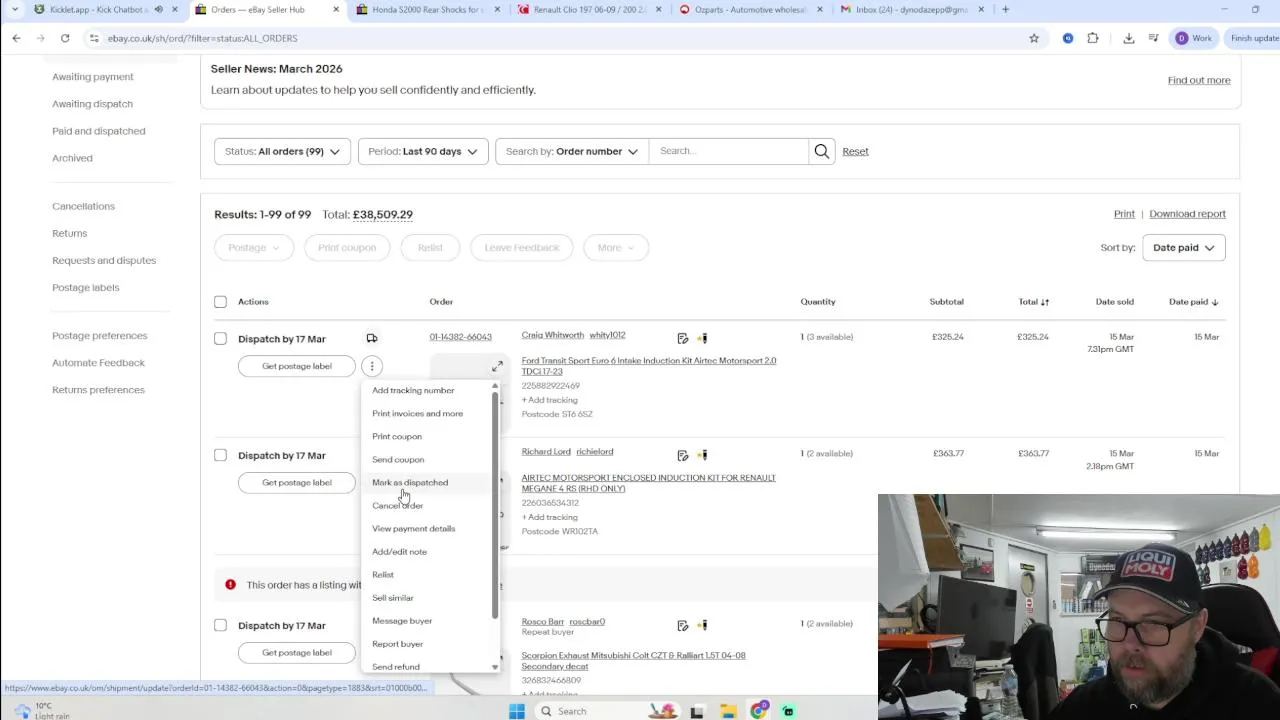
Task: Open the Sort by Date paid dropdown
Action: 1184,247
